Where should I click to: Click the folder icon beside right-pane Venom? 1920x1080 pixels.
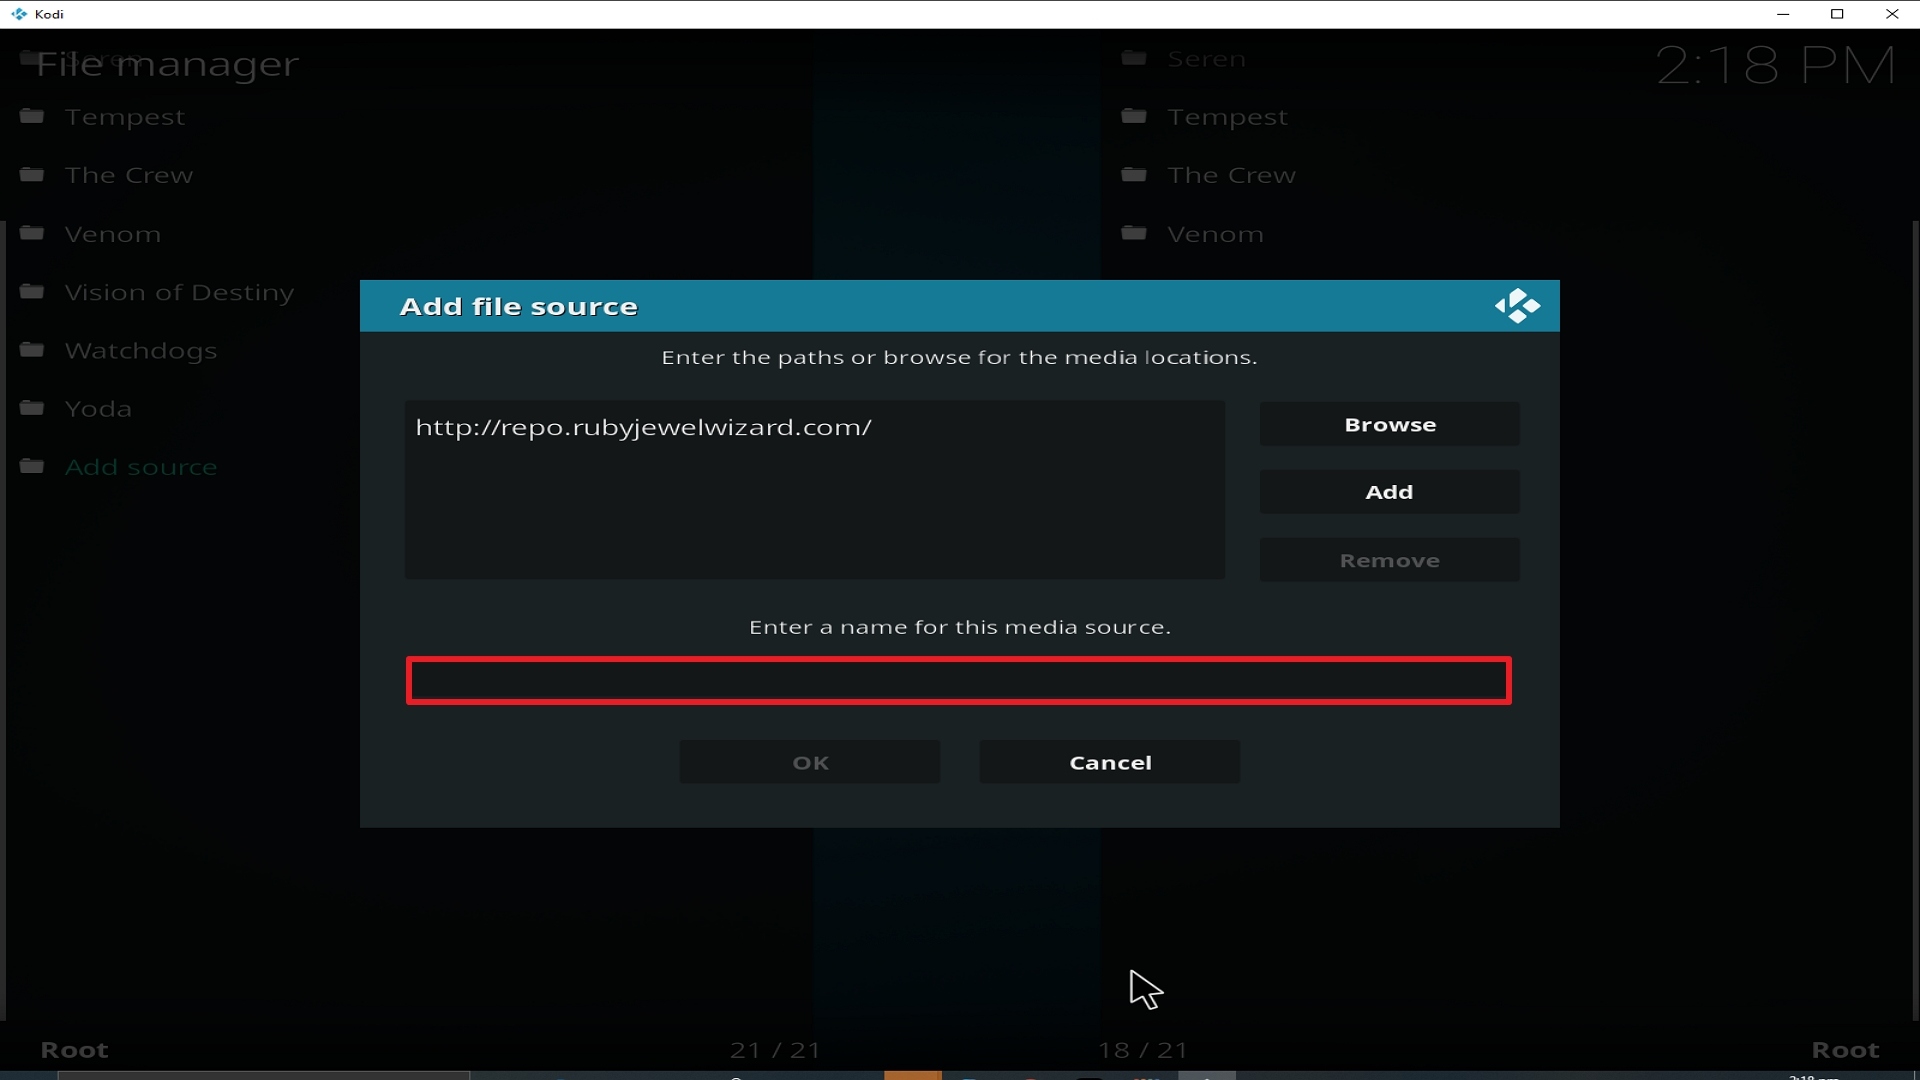pos(1134,233)
